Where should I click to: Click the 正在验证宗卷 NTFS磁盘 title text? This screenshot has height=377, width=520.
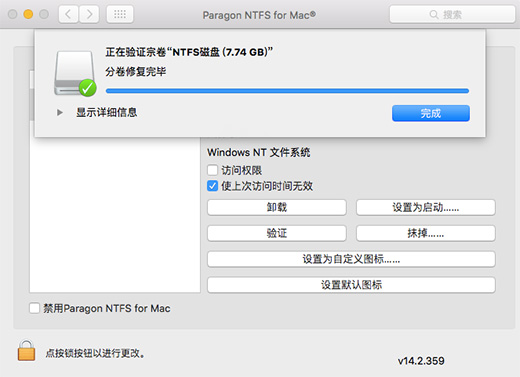tap(189, 52)
